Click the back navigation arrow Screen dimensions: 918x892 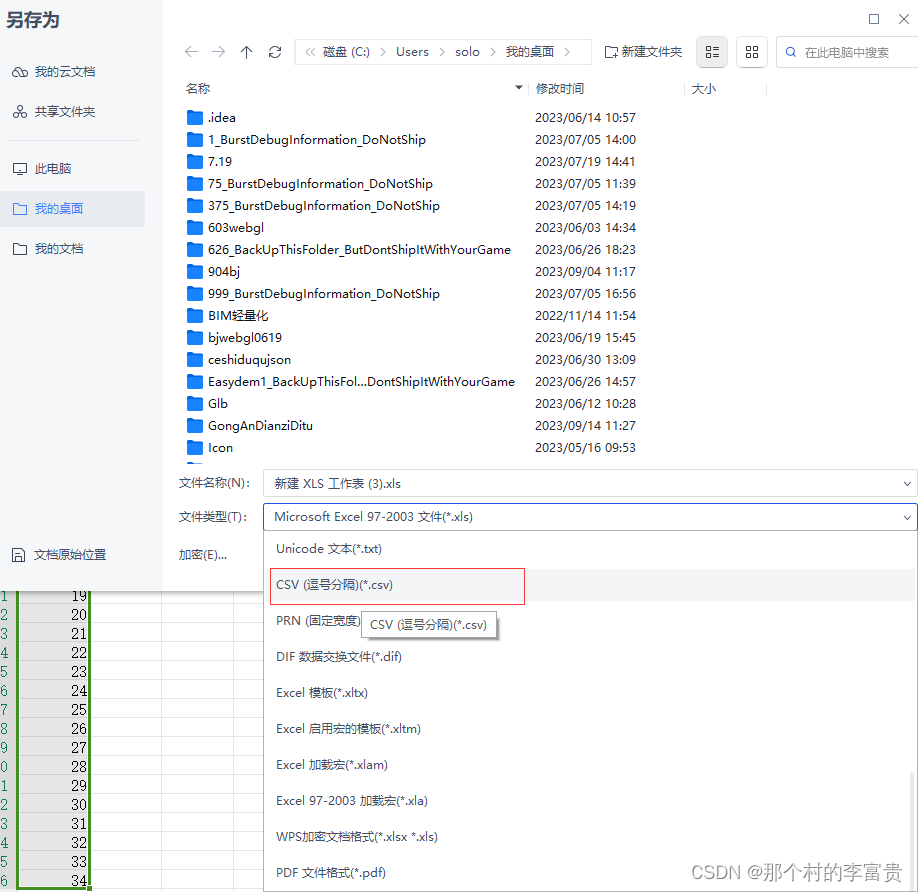[x=191, y=51]
